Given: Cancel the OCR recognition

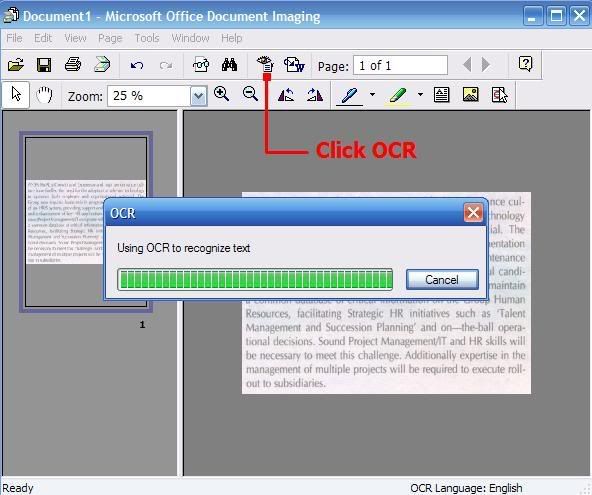Looking at the screenshot, I should pyautogui.click(x=442, y=280).
